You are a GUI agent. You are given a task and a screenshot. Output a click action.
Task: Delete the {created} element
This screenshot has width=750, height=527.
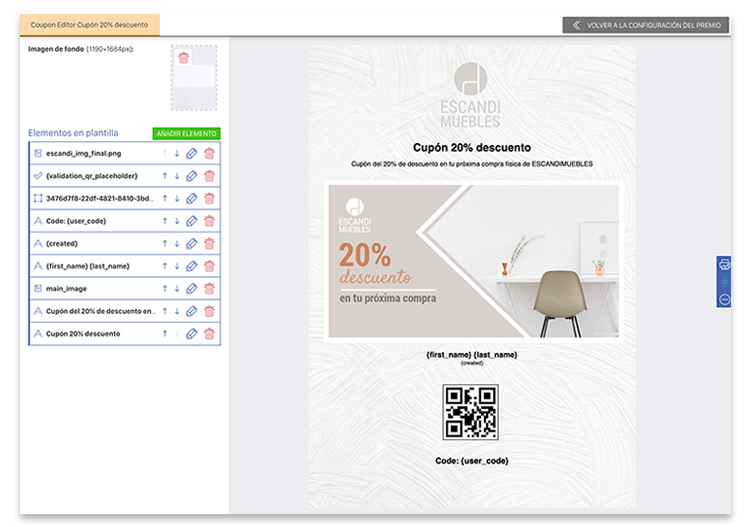tap(209, 243)
